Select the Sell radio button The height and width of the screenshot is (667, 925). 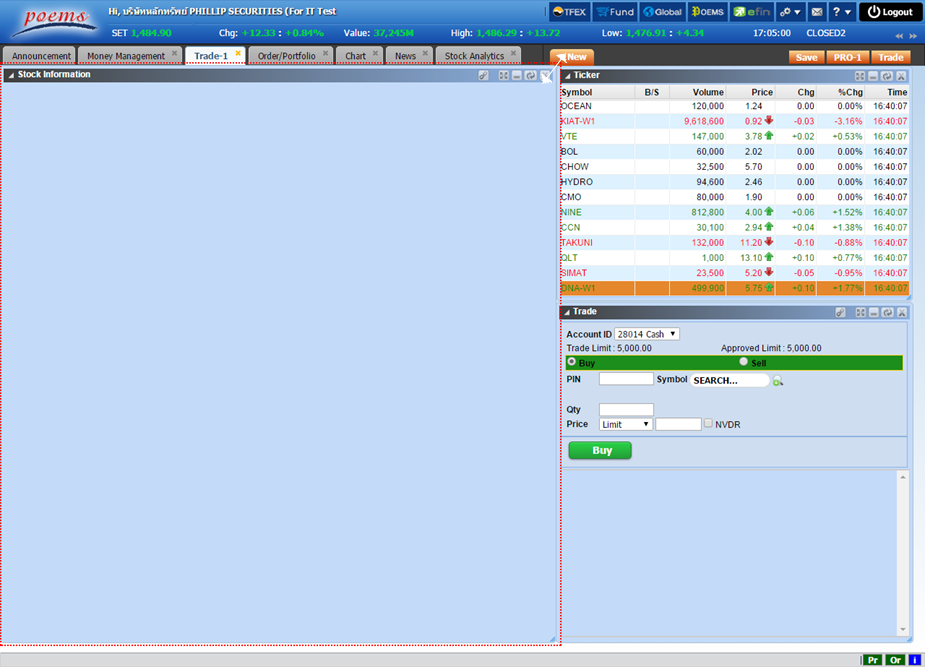coord(744,362)
